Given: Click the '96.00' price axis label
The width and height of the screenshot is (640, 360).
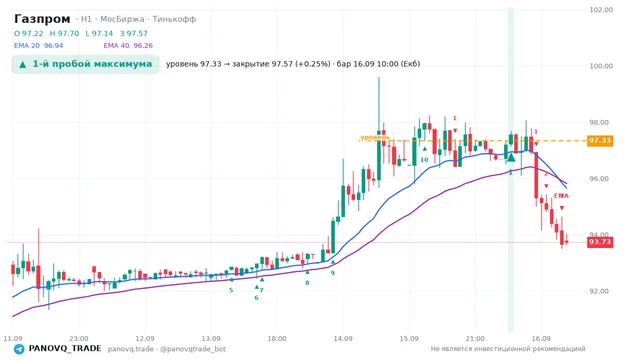Looking at the screenshot, I should 599,179.
